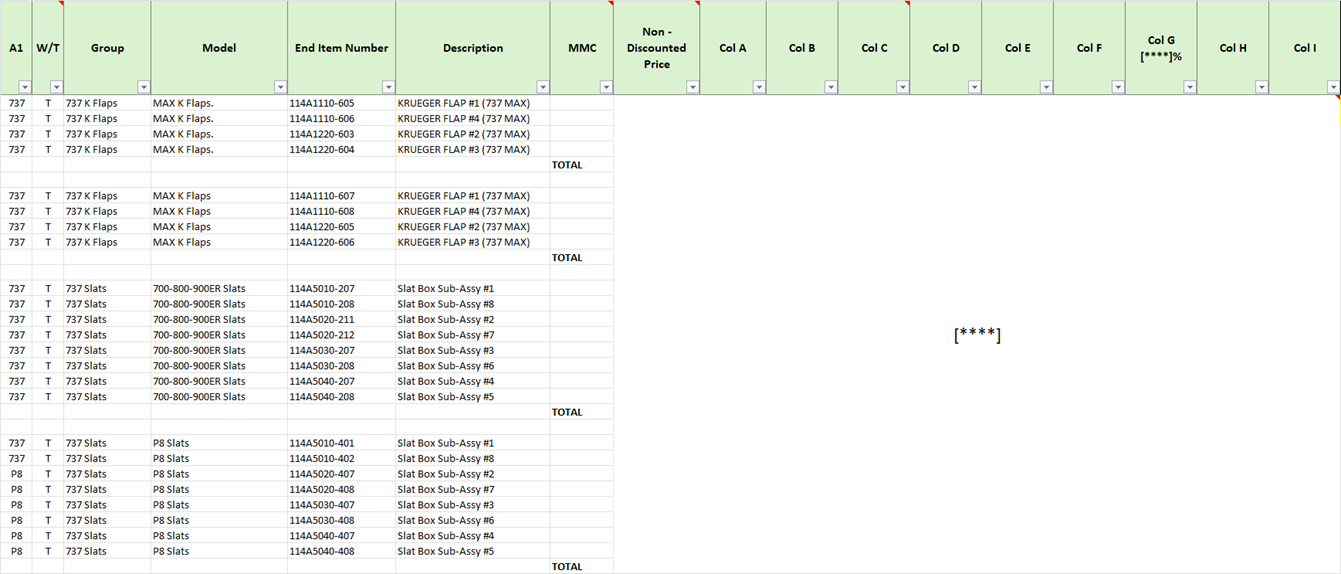Select the Description header cell
Image resolution: width=1341 pixels, height=574 pixels.
(x=472, y=47)
